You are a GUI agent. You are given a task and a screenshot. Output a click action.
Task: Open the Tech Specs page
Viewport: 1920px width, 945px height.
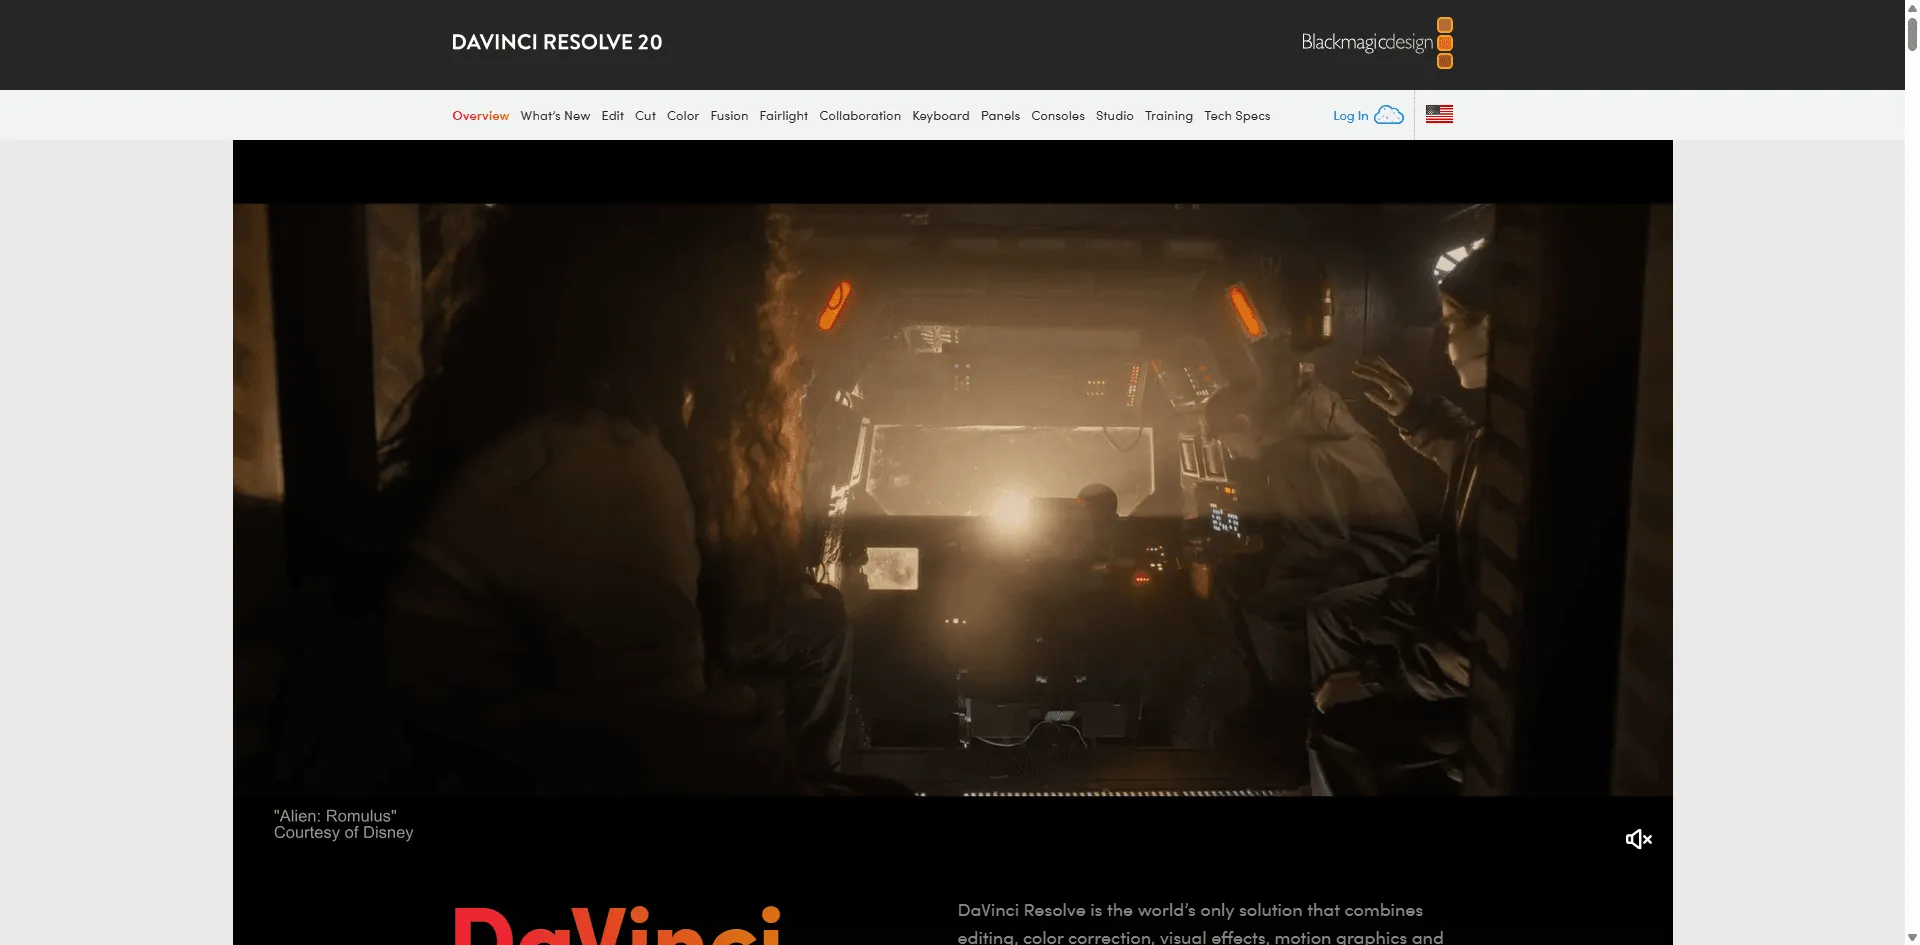(1237, 116)
